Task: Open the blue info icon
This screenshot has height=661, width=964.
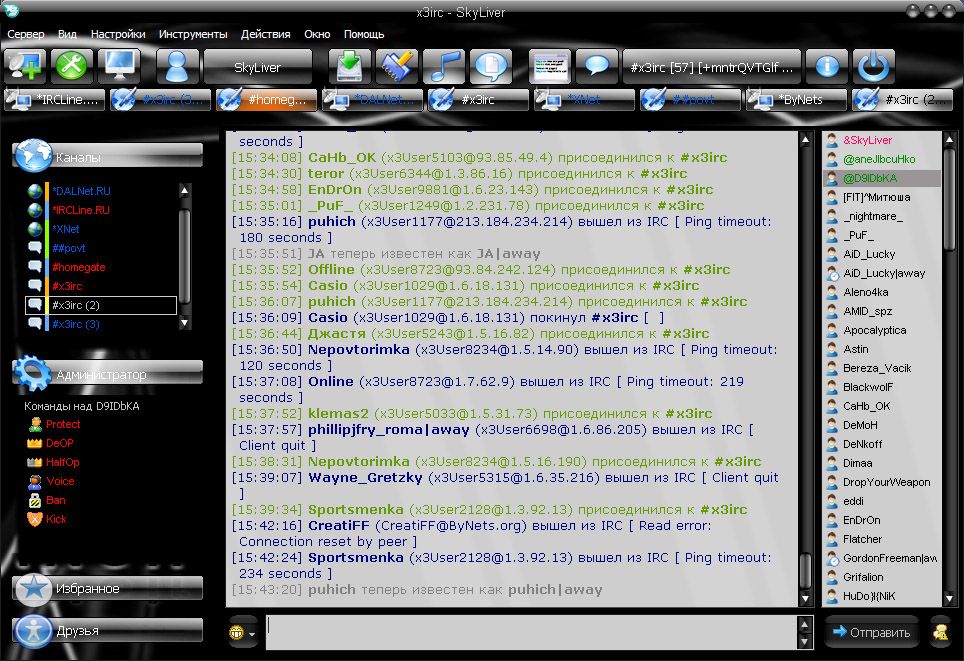Action: 827,66
